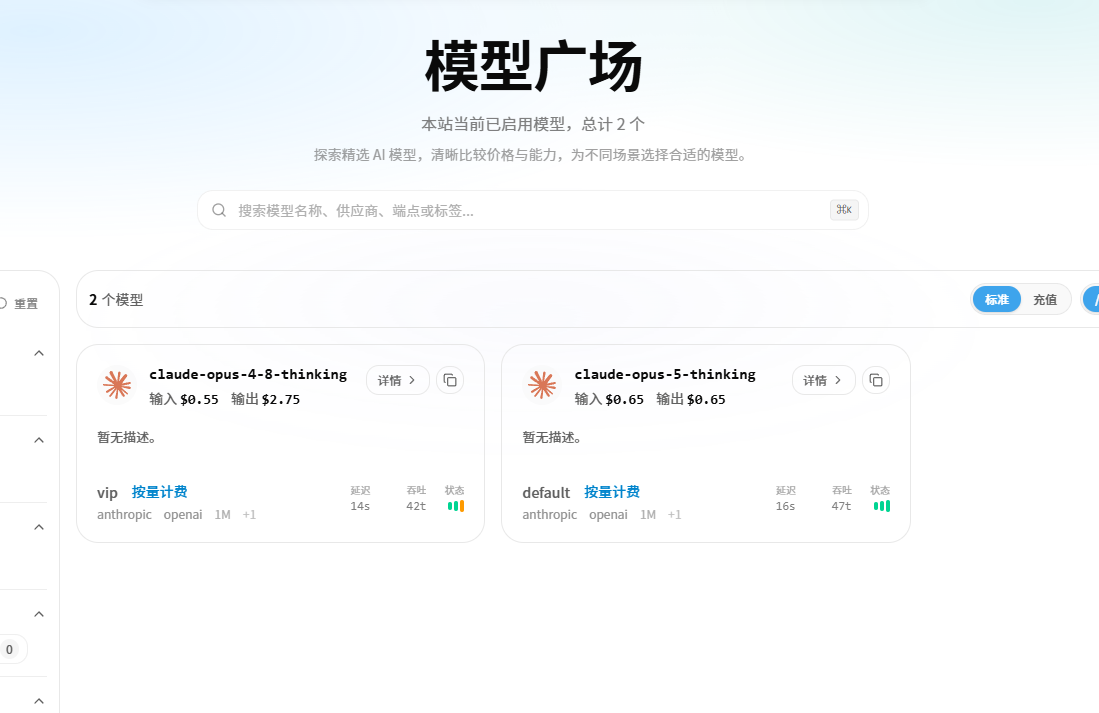Click the claude-opus-4-8-thinking Anthropic logo icon
Screen dimensions: 1099x713
point(117,385)
